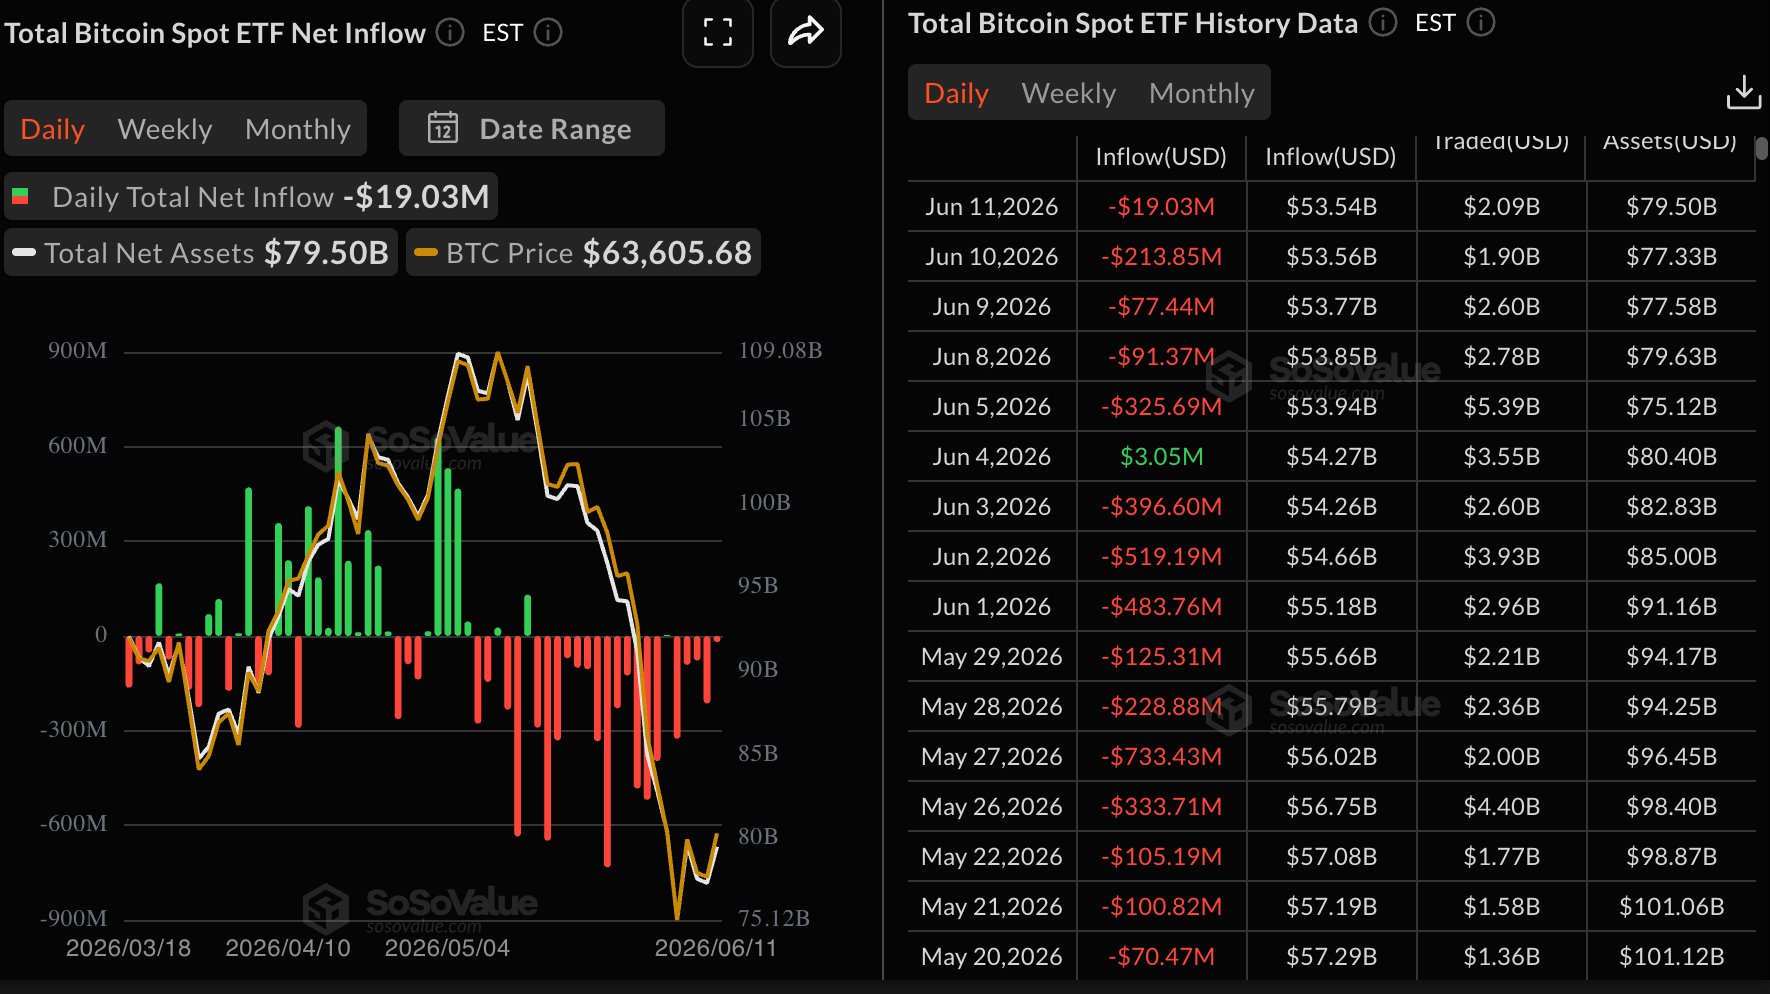Click the $101.12B total assets cell

point(1672,957)
